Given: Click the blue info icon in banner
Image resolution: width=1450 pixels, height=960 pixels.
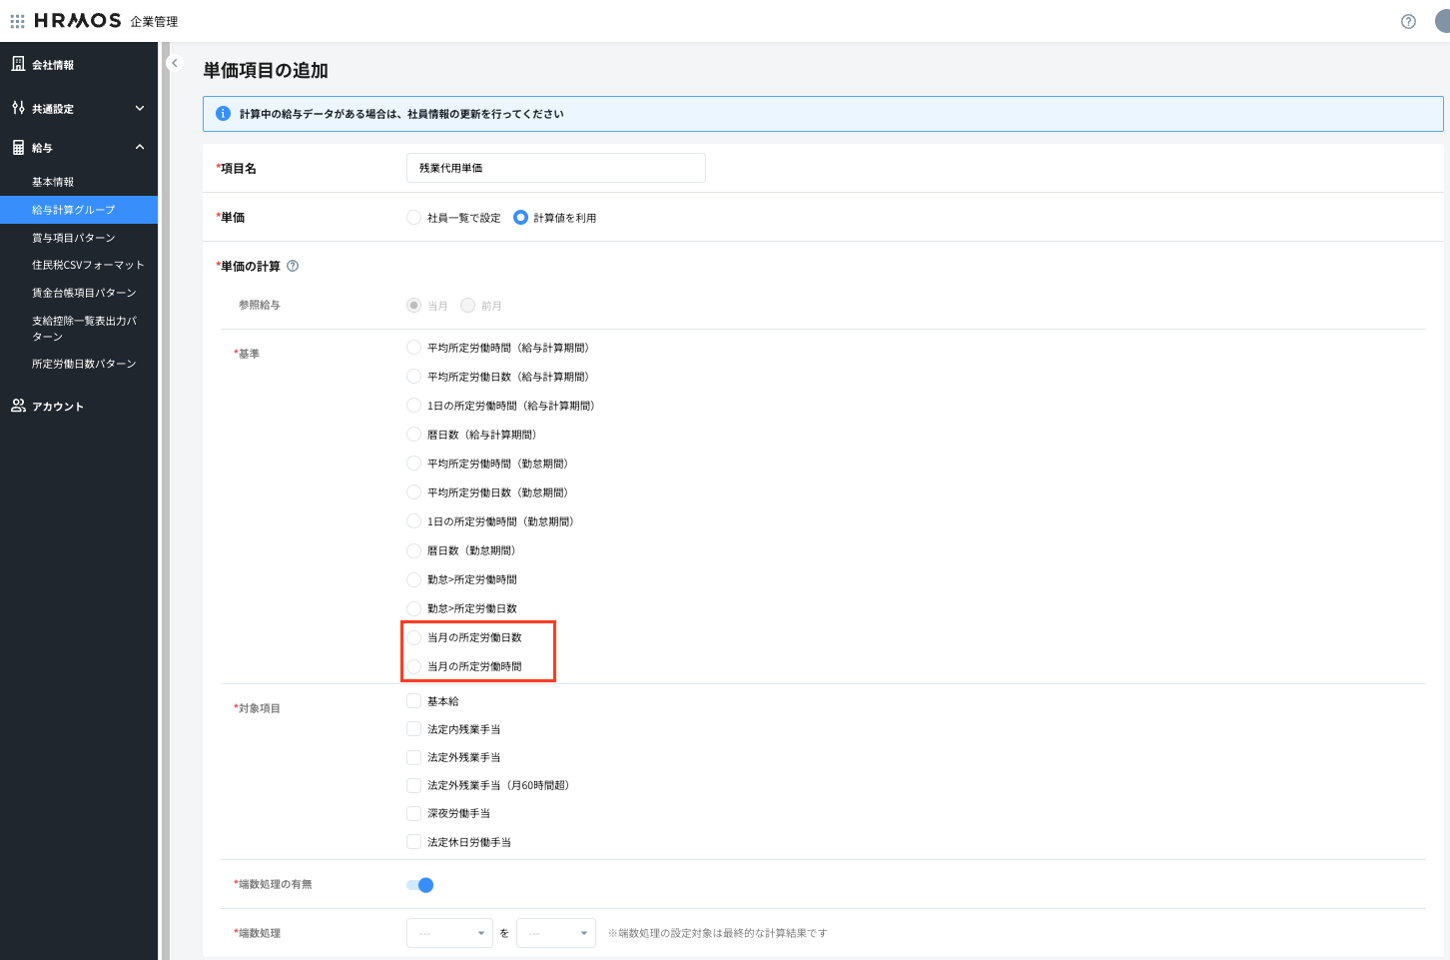Looking at the screenshot, I should [223, 114].
